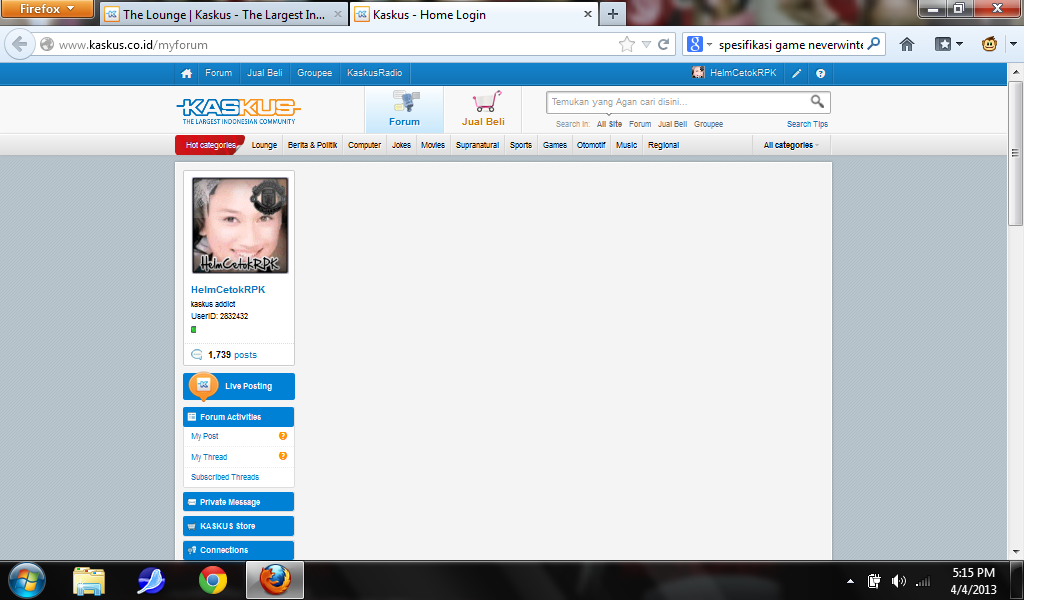Open the help question mark icon
The image size is (1038, 602).
pyautogui.click(x=820, y=74)
